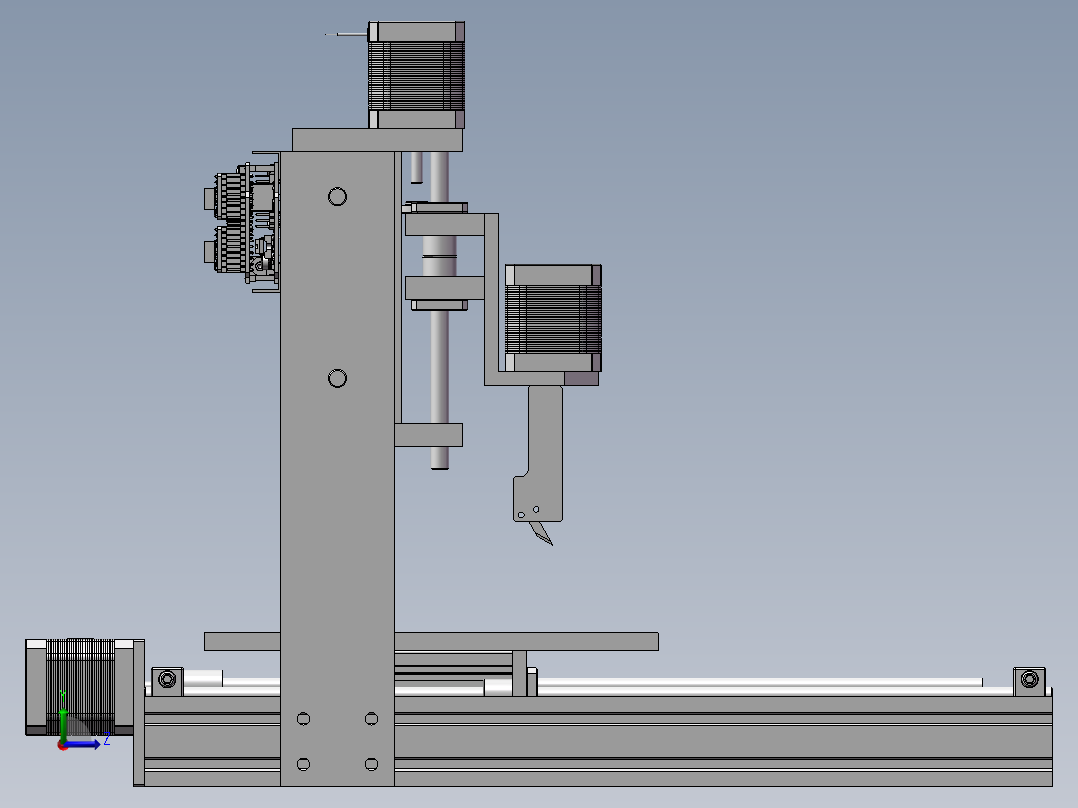The height and width of the screenshot is (808, 1078).
Task: Click the bolt head at the right rail end
Action: click(x=1029, y=681)
